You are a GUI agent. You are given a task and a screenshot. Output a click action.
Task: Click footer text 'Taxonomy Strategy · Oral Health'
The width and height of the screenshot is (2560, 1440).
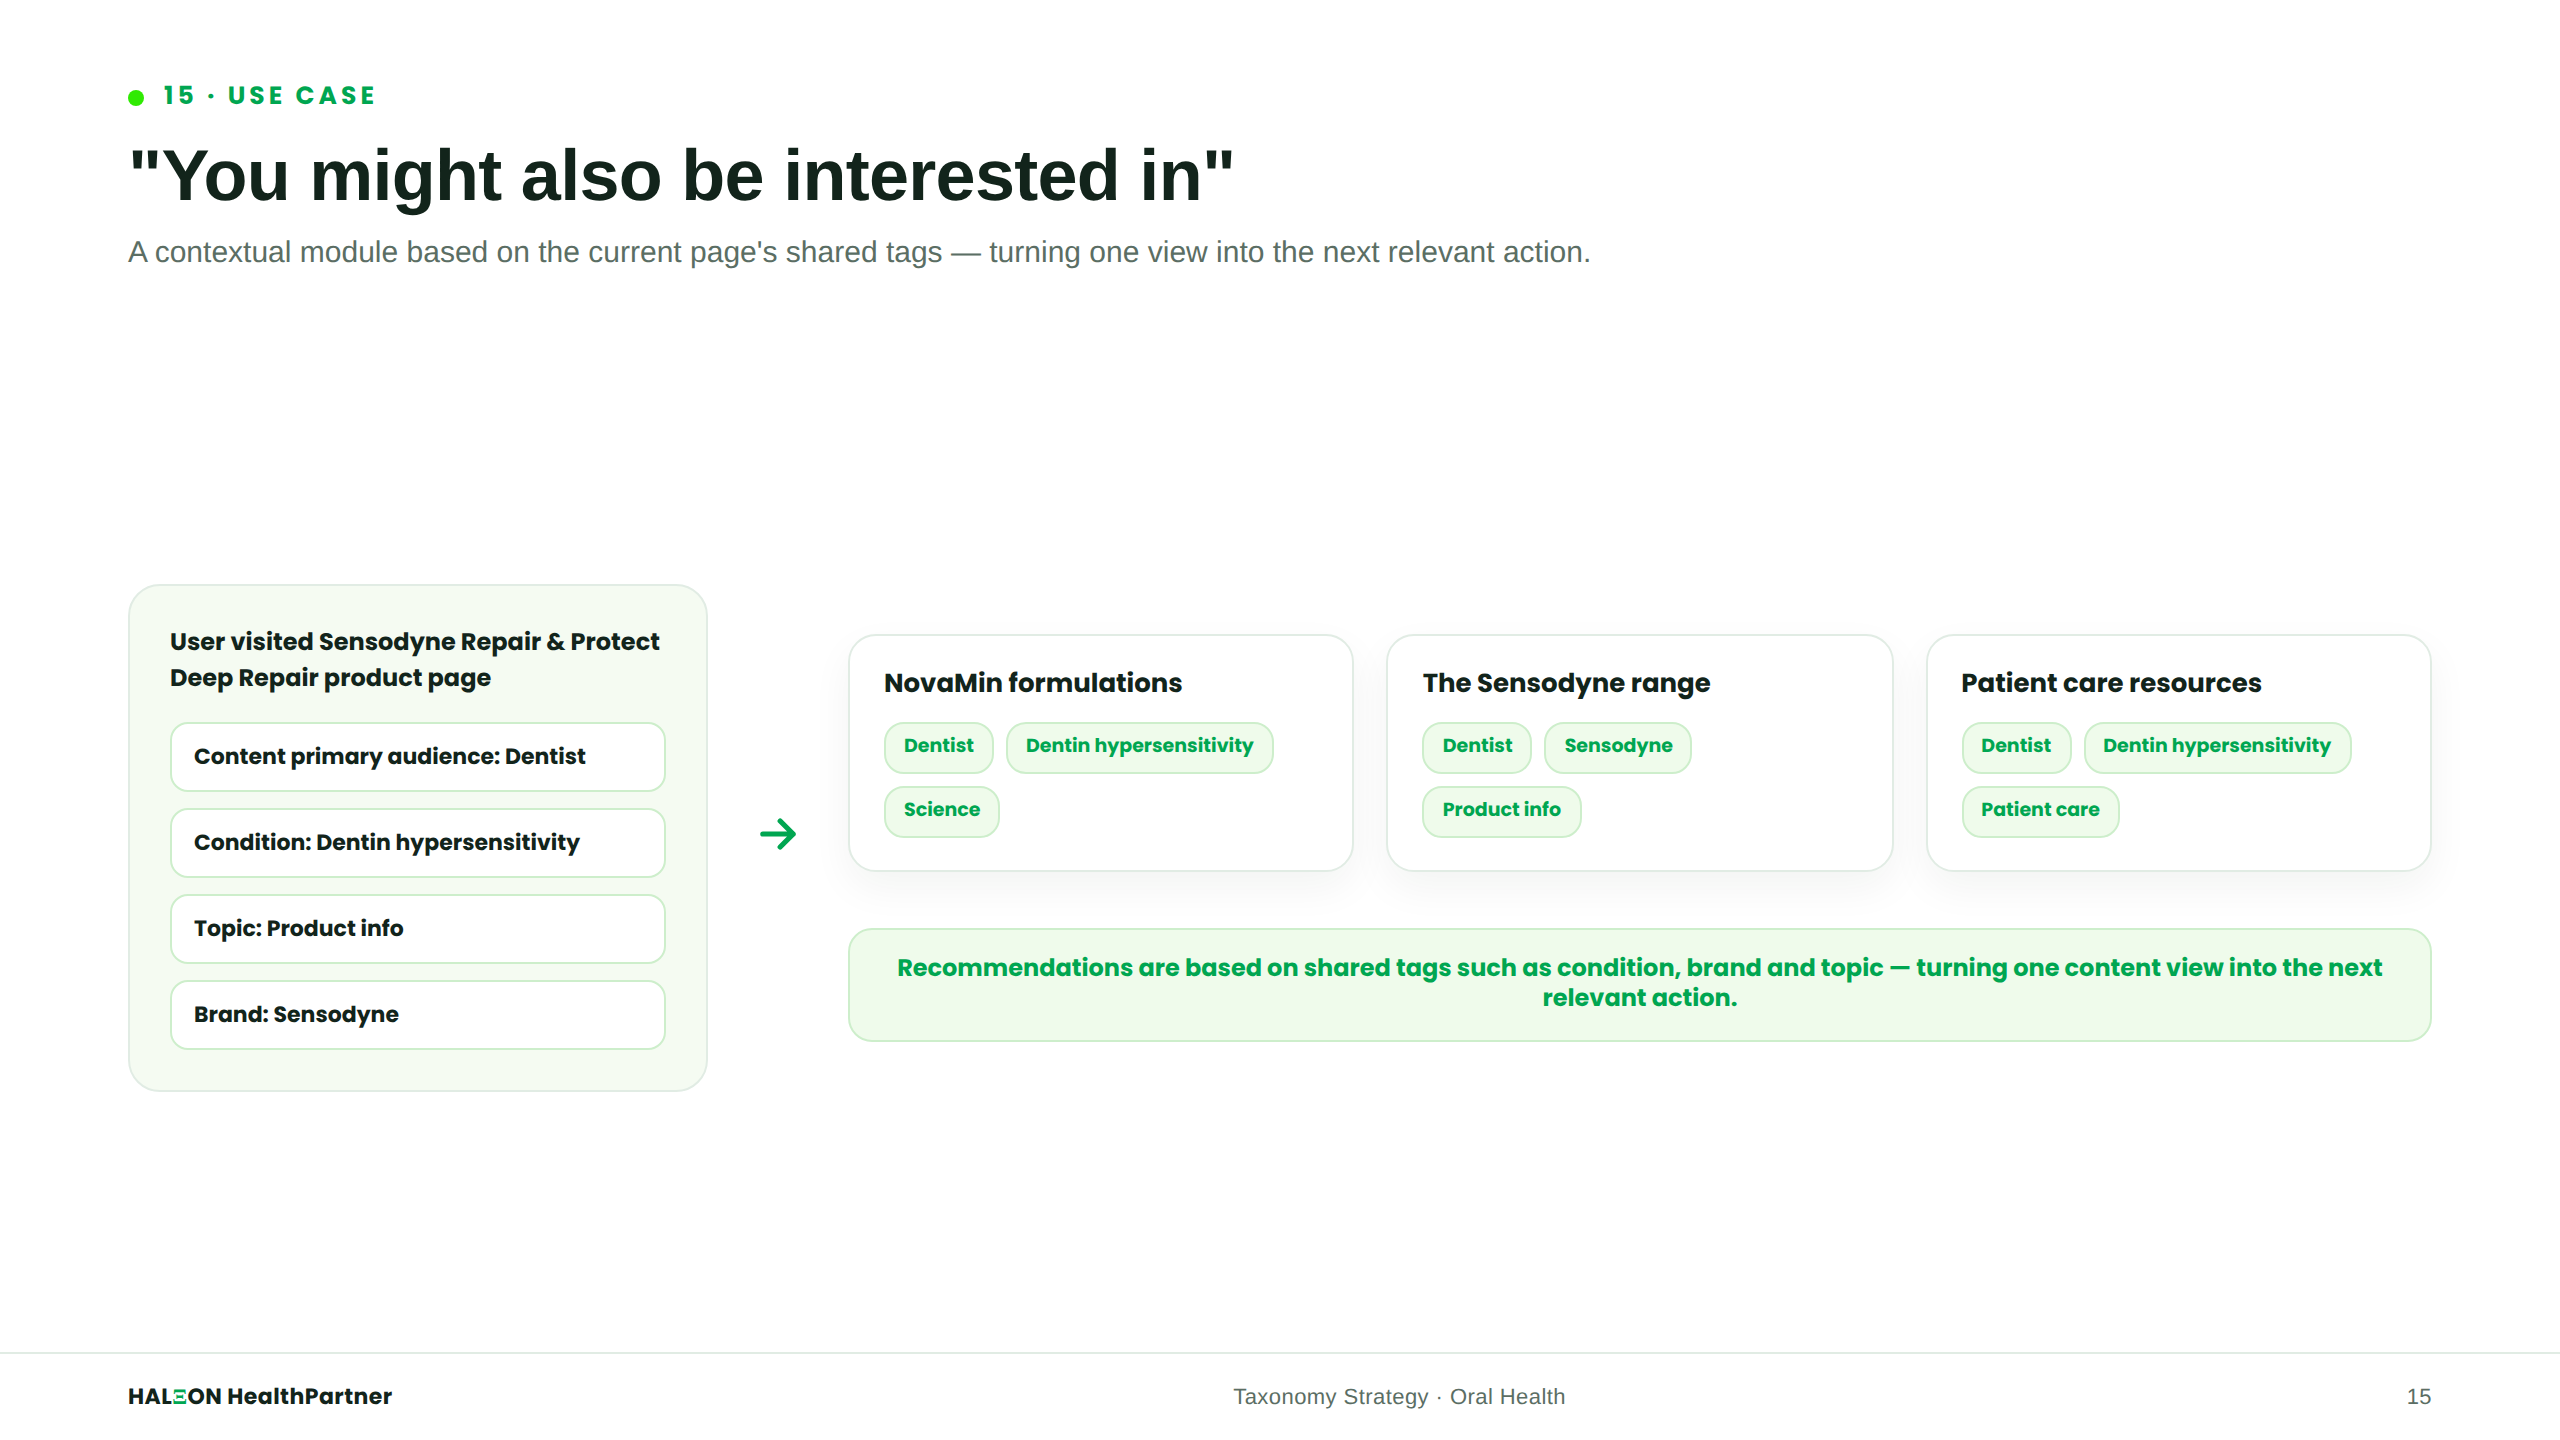(x=1399, y=1397)
